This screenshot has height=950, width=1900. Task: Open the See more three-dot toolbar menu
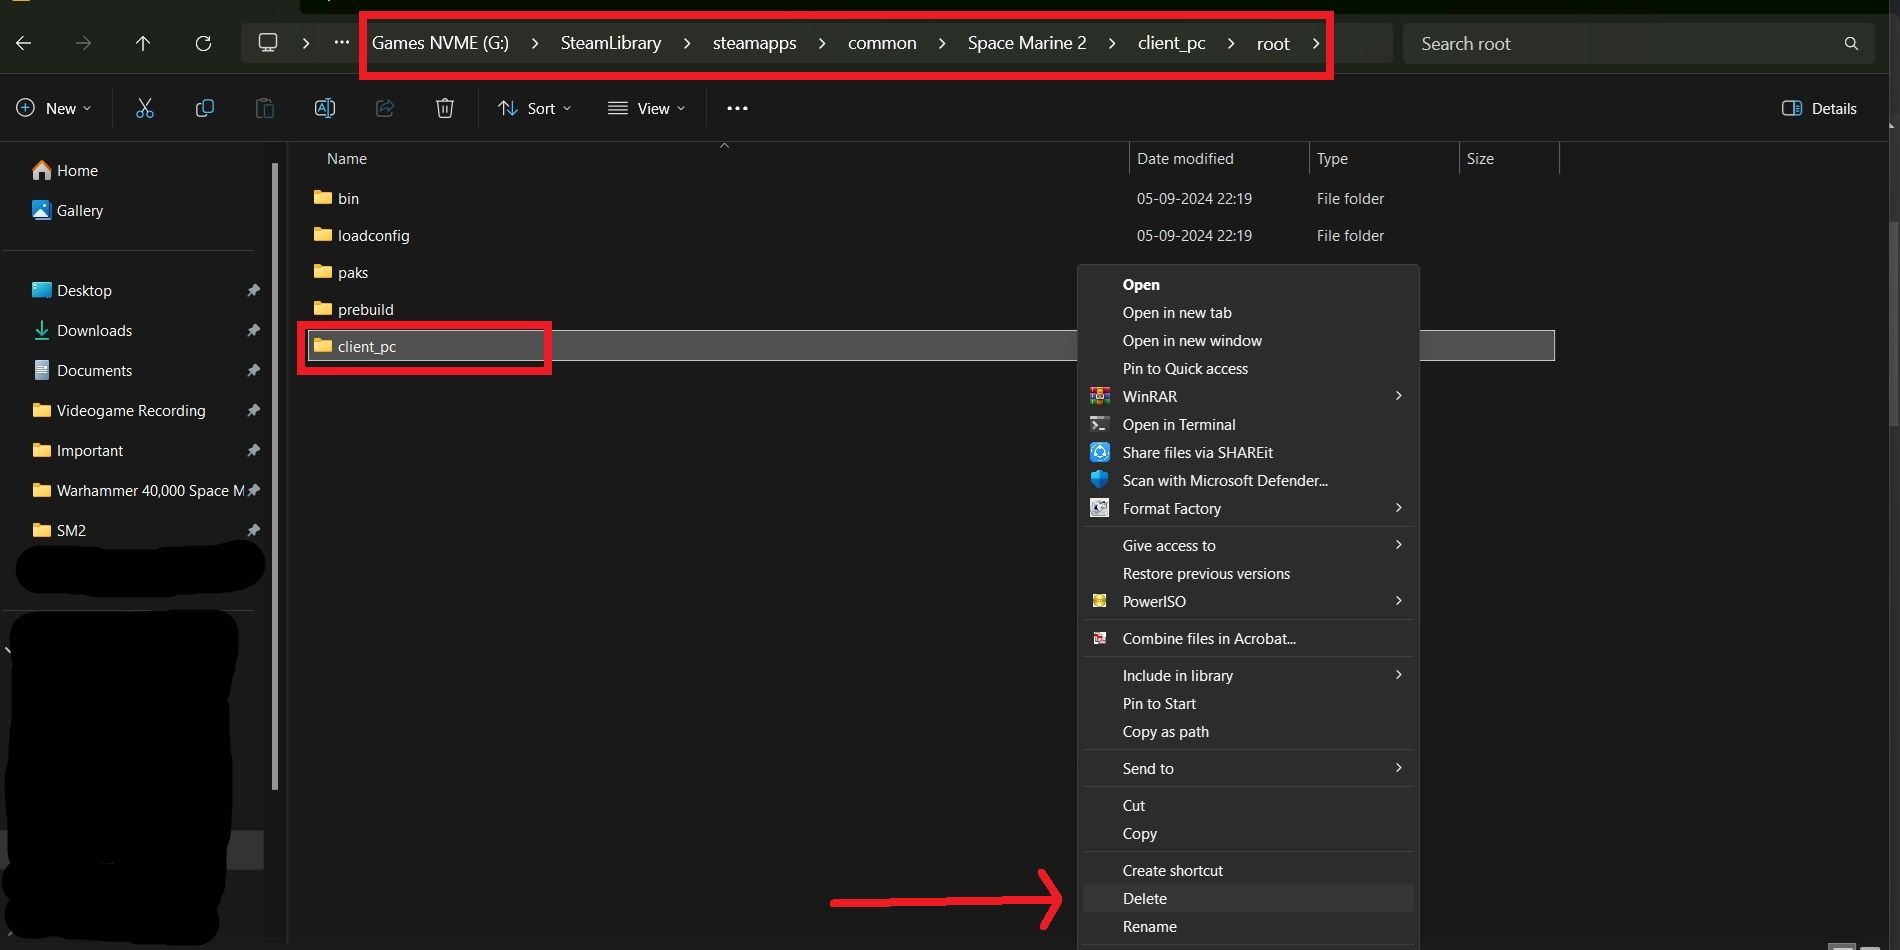(x=737, y=108)
